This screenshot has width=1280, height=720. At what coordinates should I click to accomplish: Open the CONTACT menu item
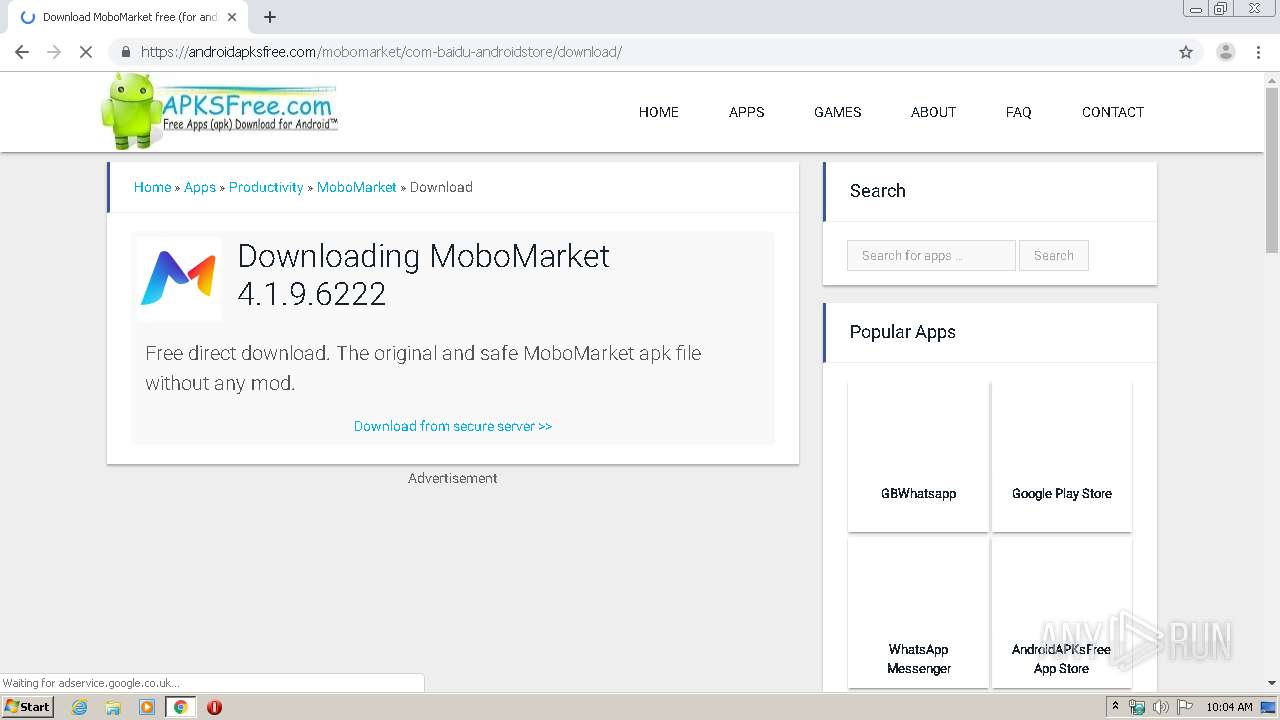(x=1112, y=112)
